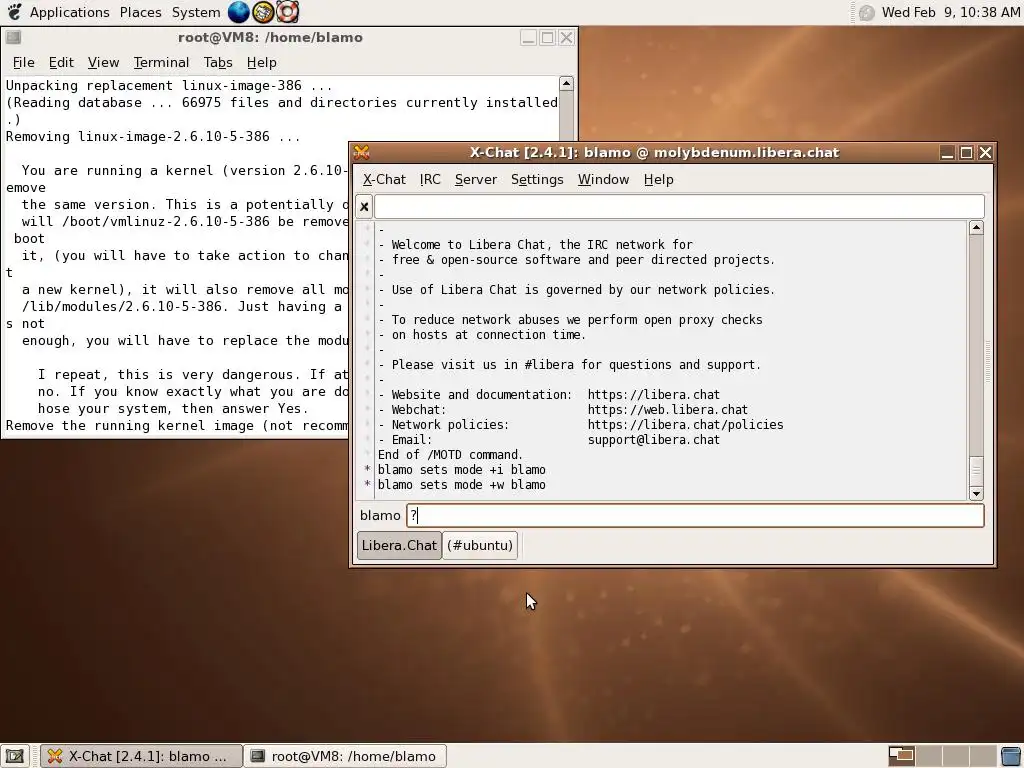Click the 'Unpacking replacement linux-image-386' terminal line
This screenshot has width=1024, height=768.
169,86
